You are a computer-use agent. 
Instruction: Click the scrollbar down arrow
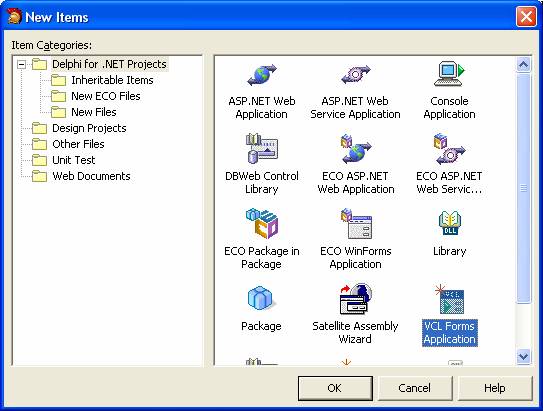point(523,356)
